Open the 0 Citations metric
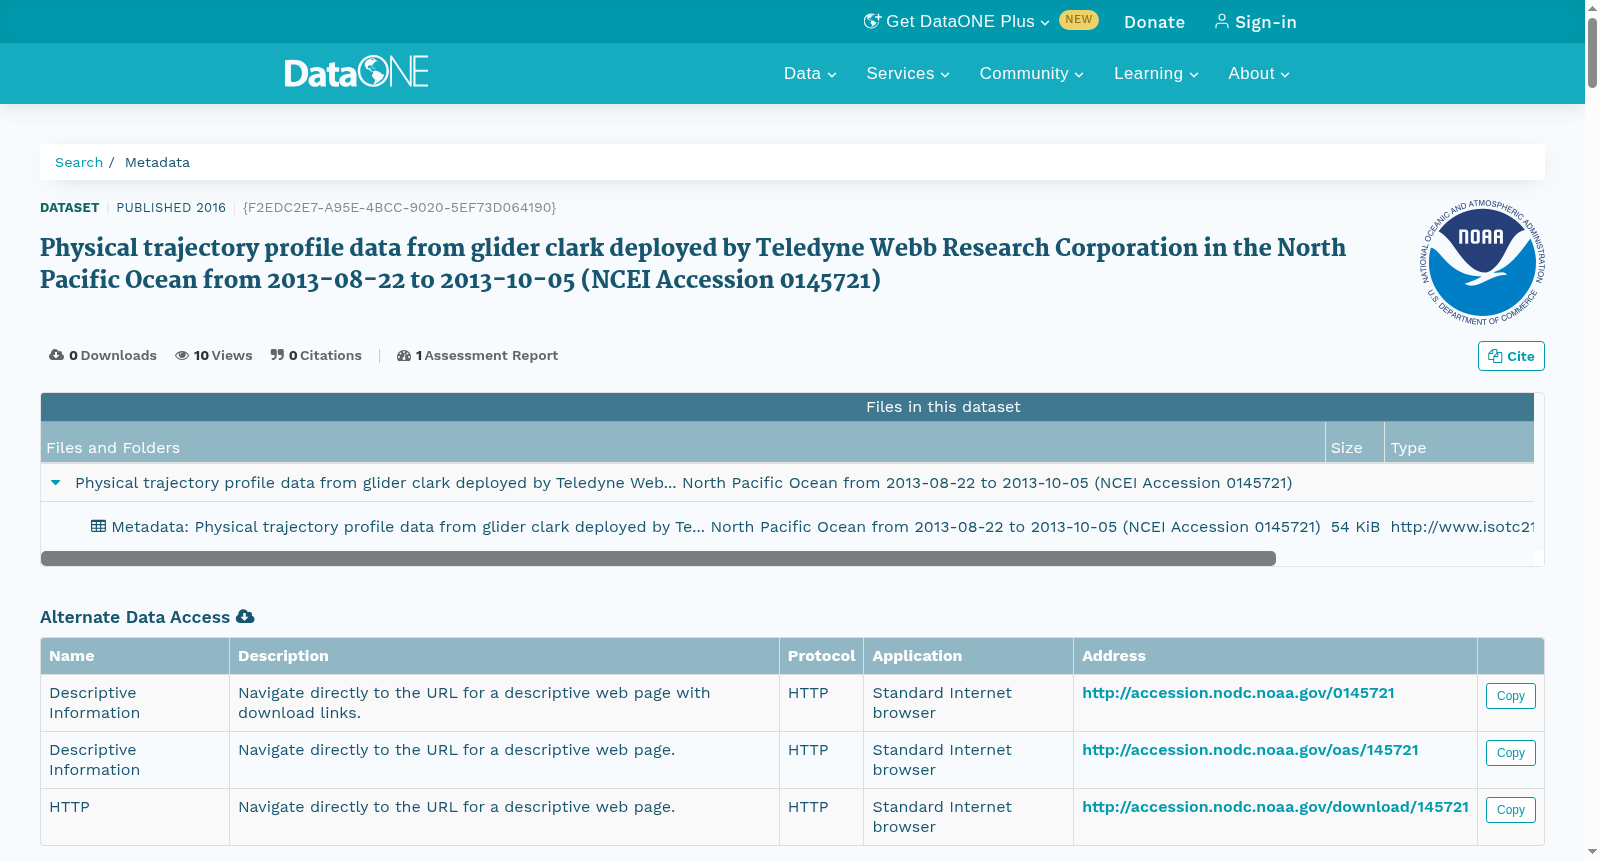Viewport: 1600px width, 861px height. (x=316, y=355)
